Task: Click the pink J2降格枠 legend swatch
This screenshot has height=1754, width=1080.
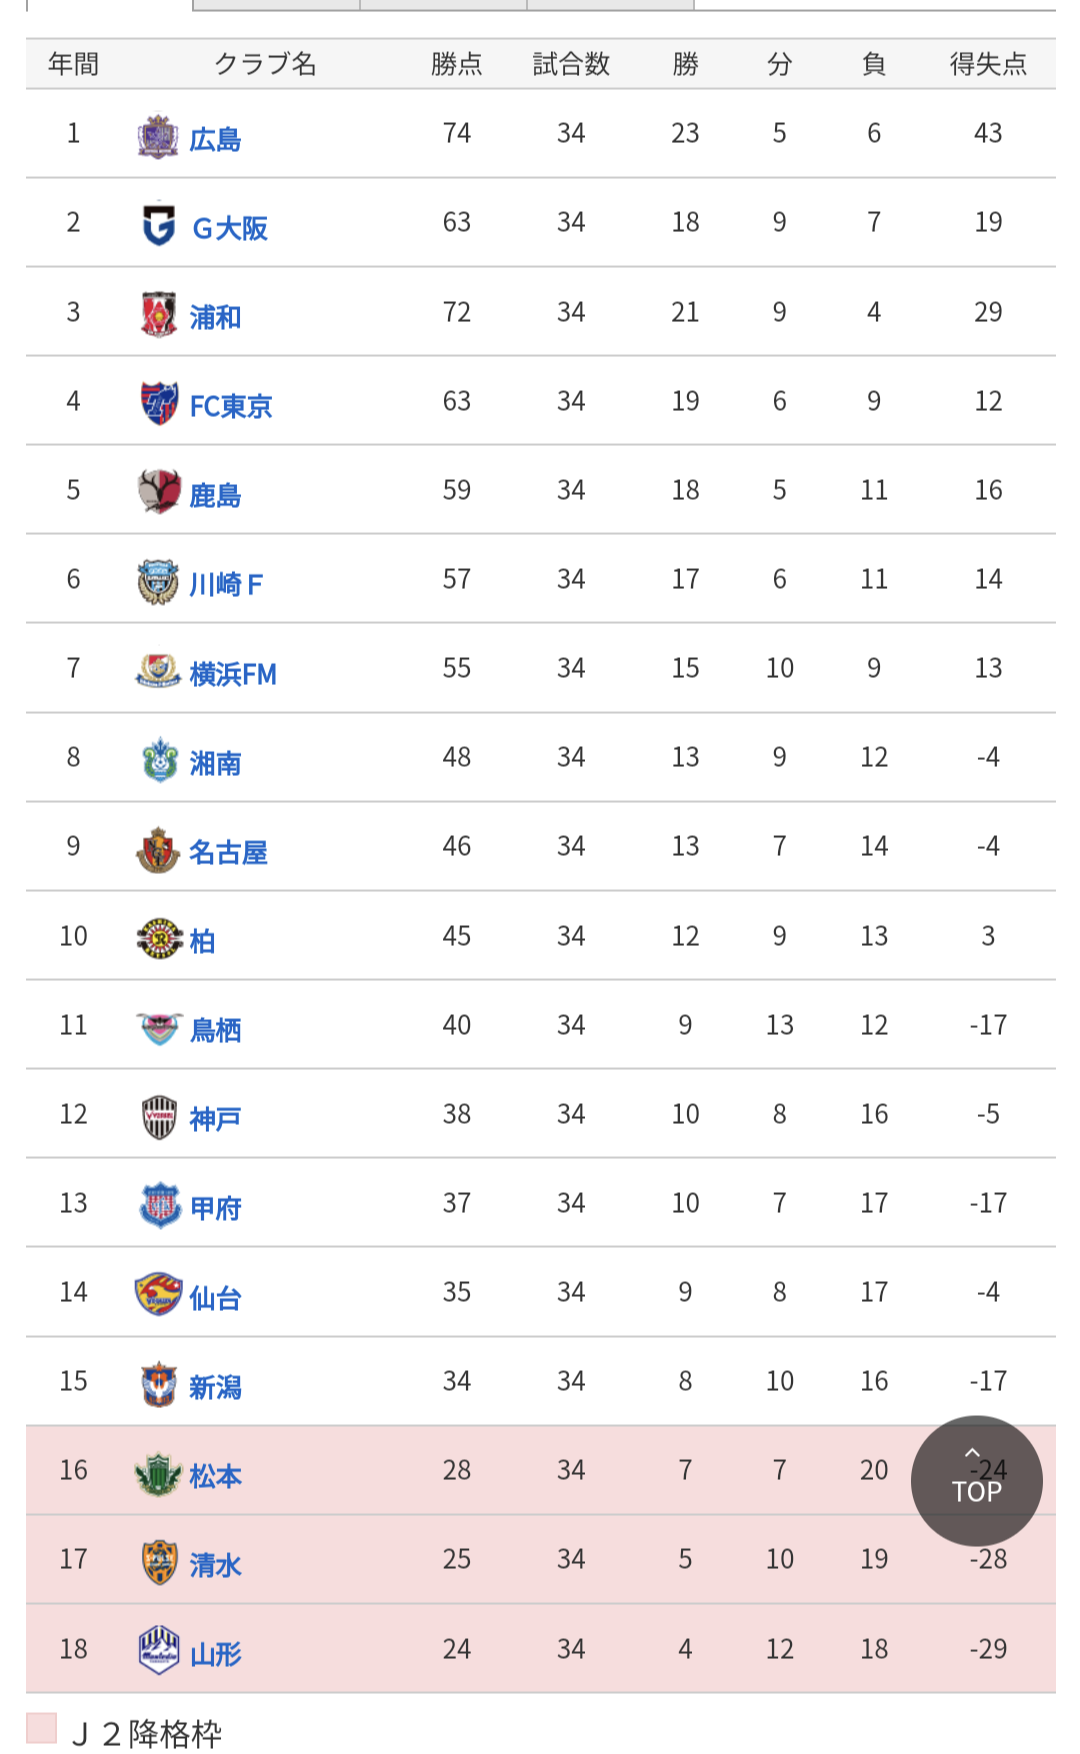Action: tap(42, 1727)
